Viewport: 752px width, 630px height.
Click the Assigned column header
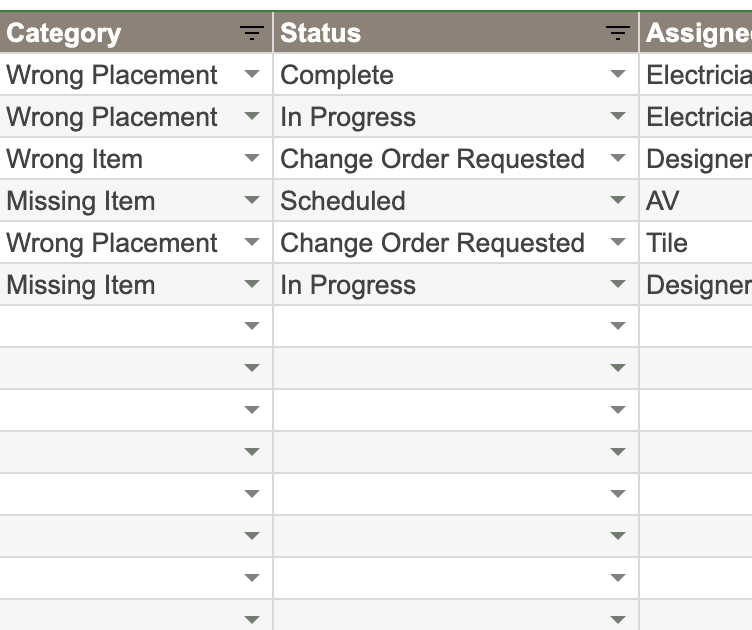pyautogui.click(x=696, y=33)
